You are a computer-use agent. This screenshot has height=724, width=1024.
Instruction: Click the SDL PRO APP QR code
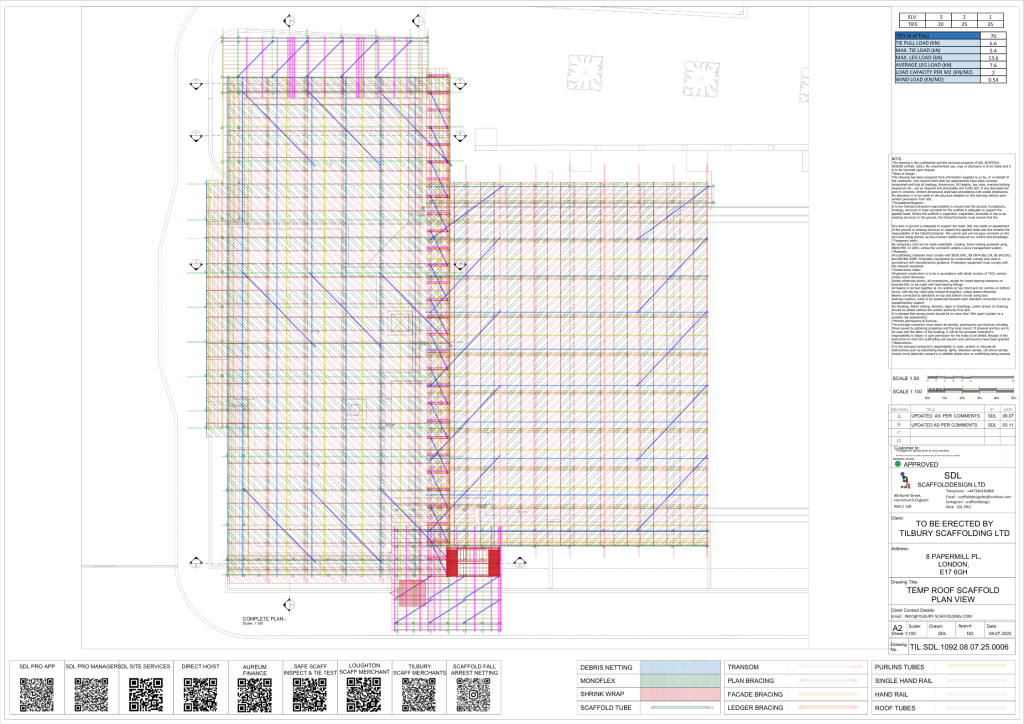click(x=37, y=695)
